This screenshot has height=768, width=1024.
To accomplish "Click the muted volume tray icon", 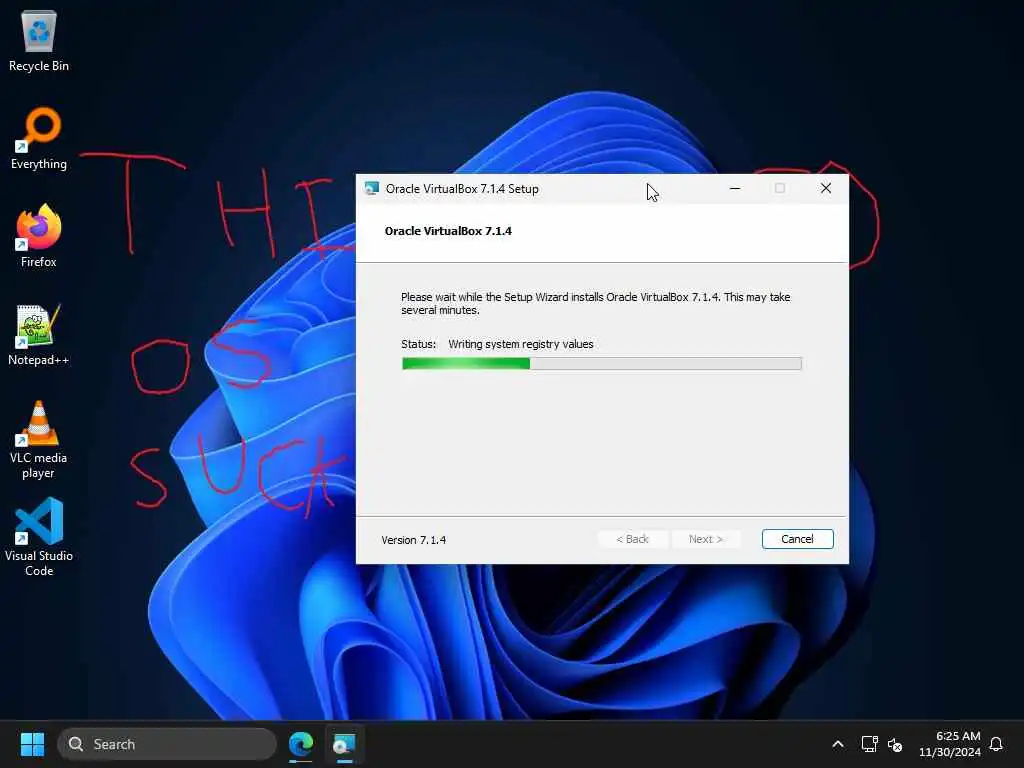I will point(895,744).
